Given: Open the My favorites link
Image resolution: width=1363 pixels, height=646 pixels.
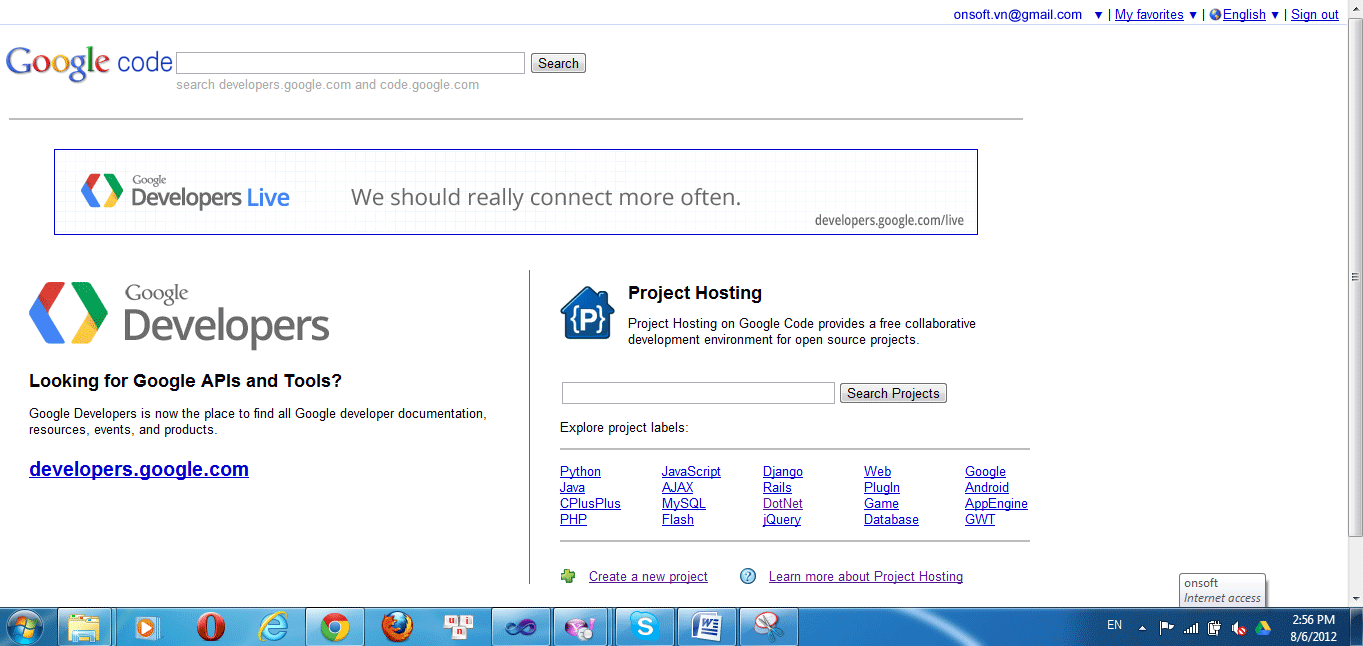Looking at the screenshot, I should click(1149, 15).
